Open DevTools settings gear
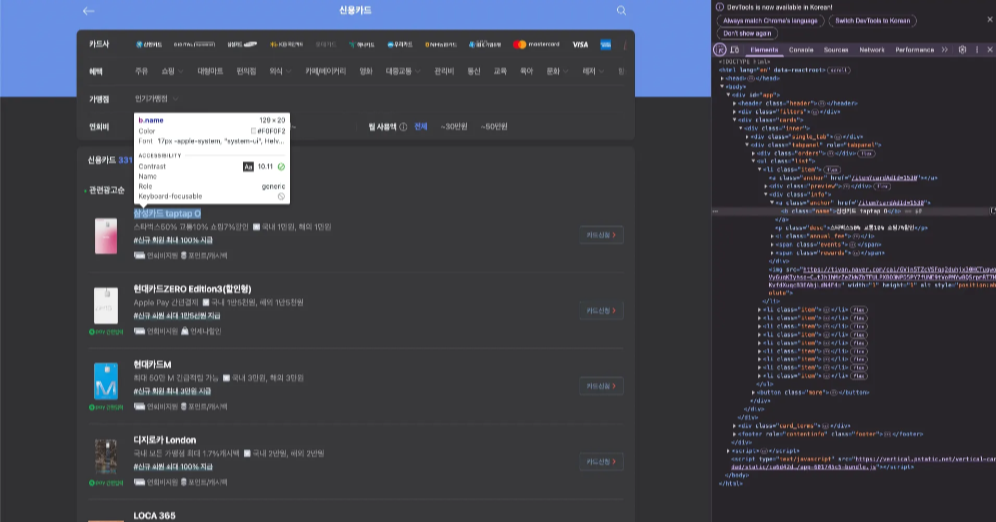 (x=962, y=50)
